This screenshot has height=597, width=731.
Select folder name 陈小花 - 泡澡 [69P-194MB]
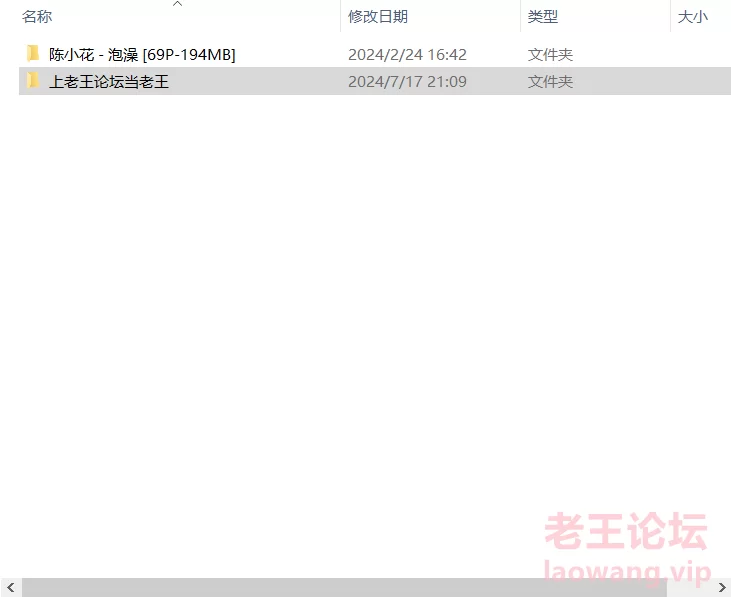[x=142, y=55]
